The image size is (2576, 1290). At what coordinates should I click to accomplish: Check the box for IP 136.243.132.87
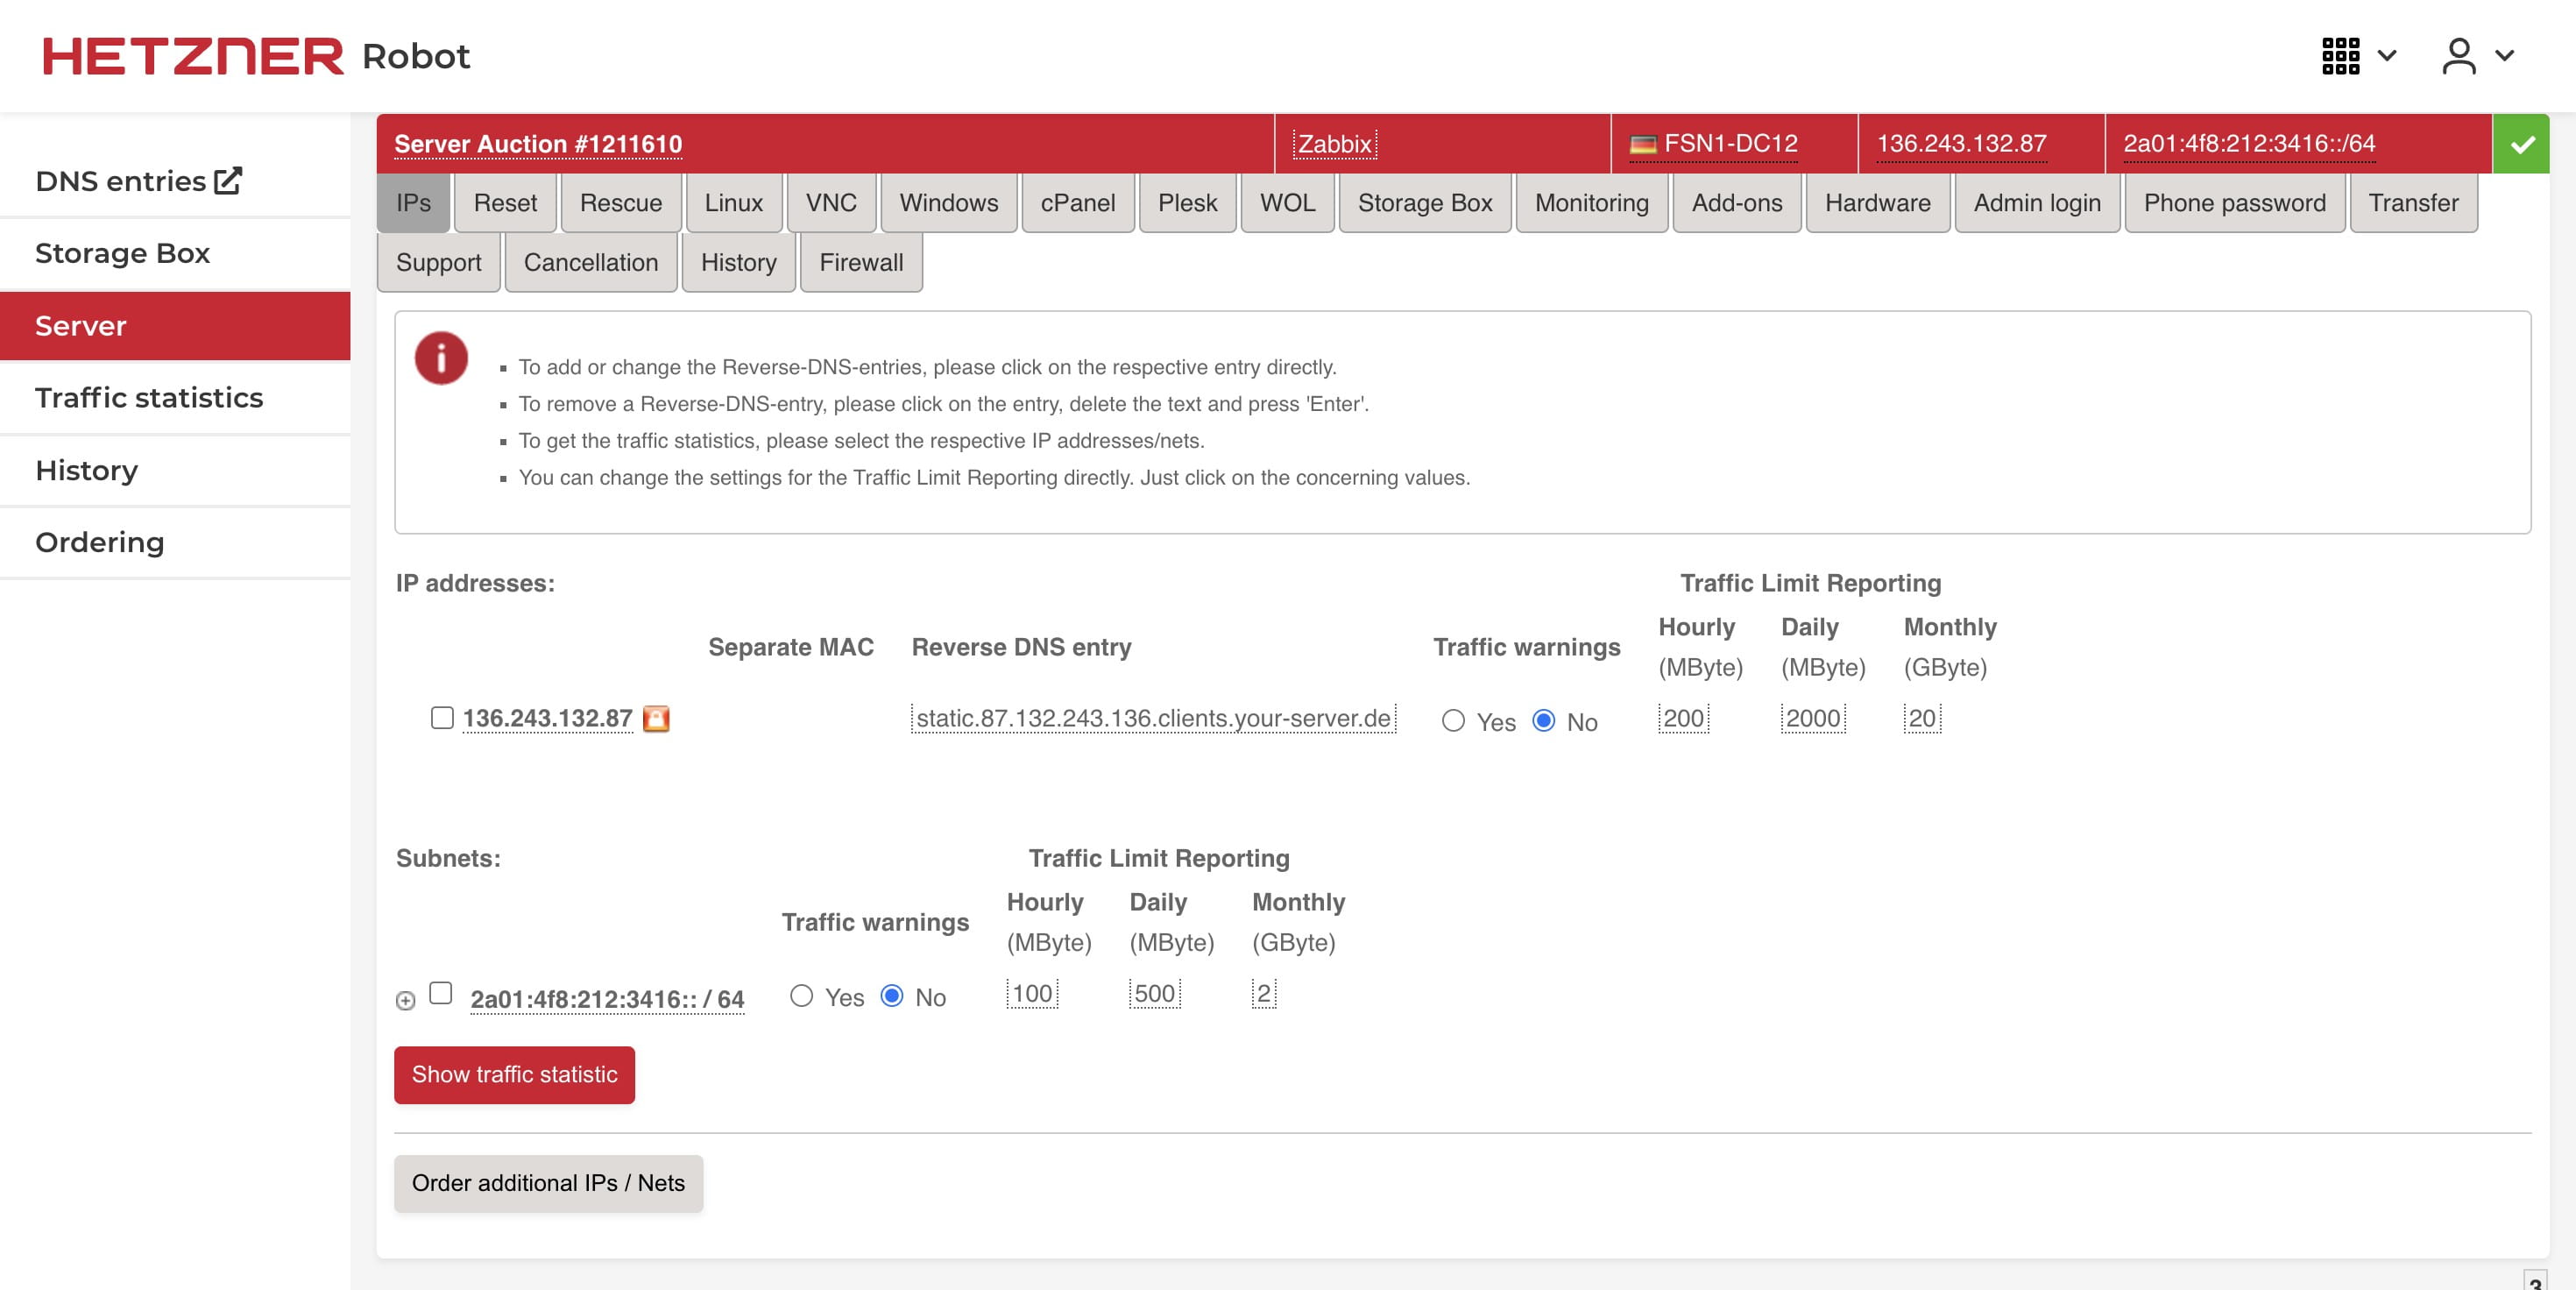coord(442,718)
